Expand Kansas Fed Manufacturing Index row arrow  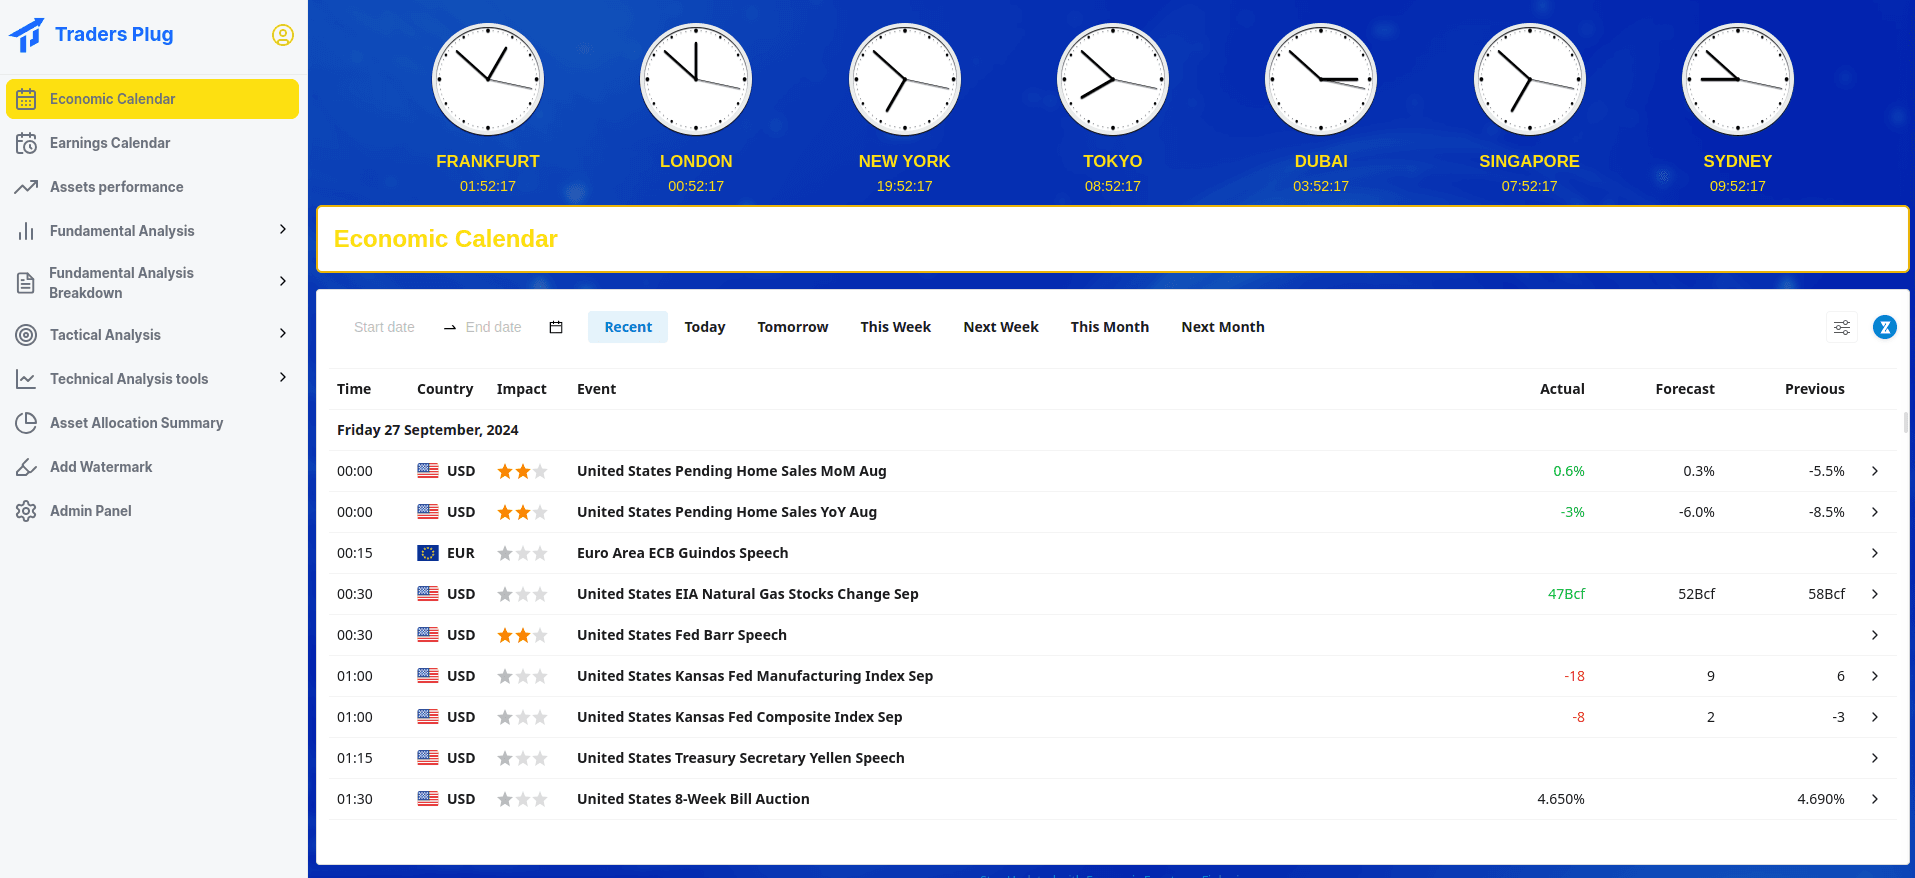pyautogui.click(x=1875, y=676)
